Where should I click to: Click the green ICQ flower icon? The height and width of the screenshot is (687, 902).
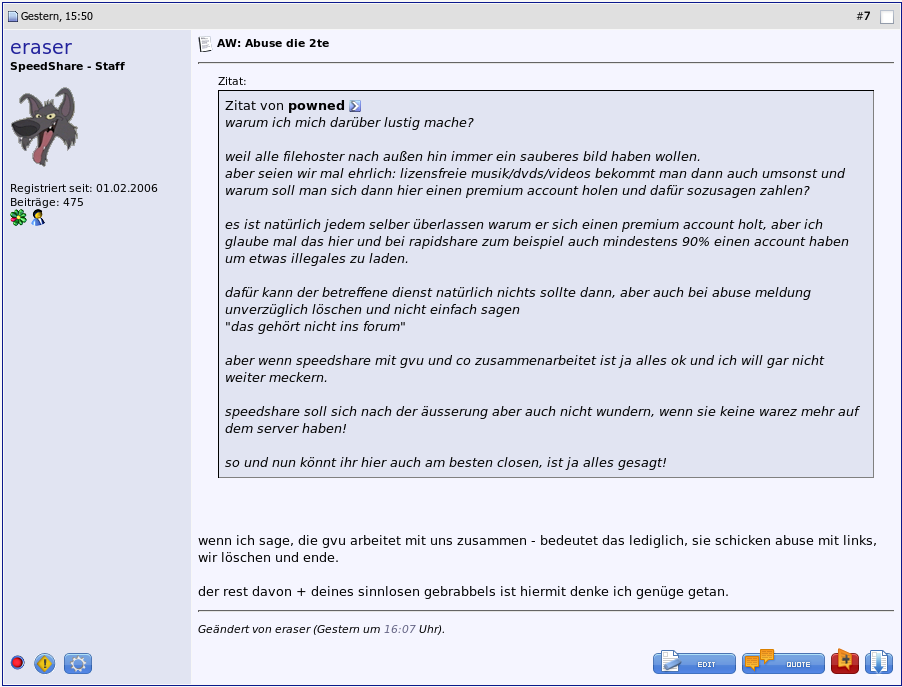click(x=18, y=217)
